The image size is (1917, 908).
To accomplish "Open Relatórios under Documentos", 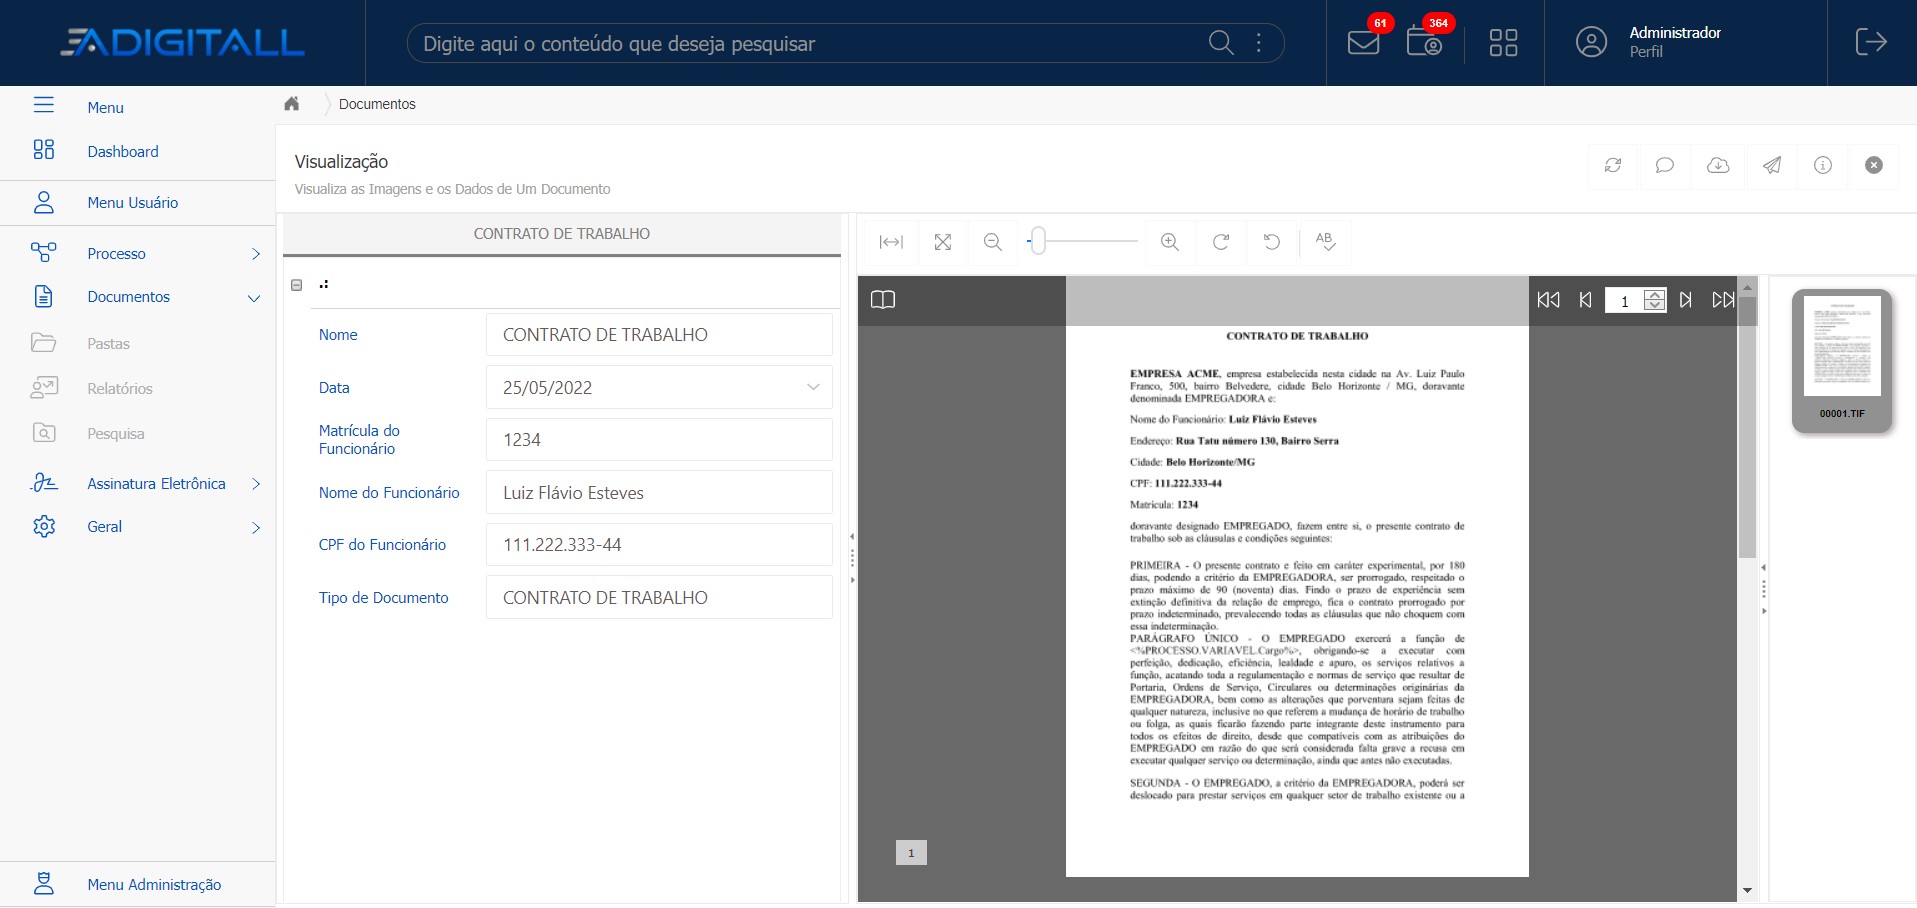I will pos(120,389).
